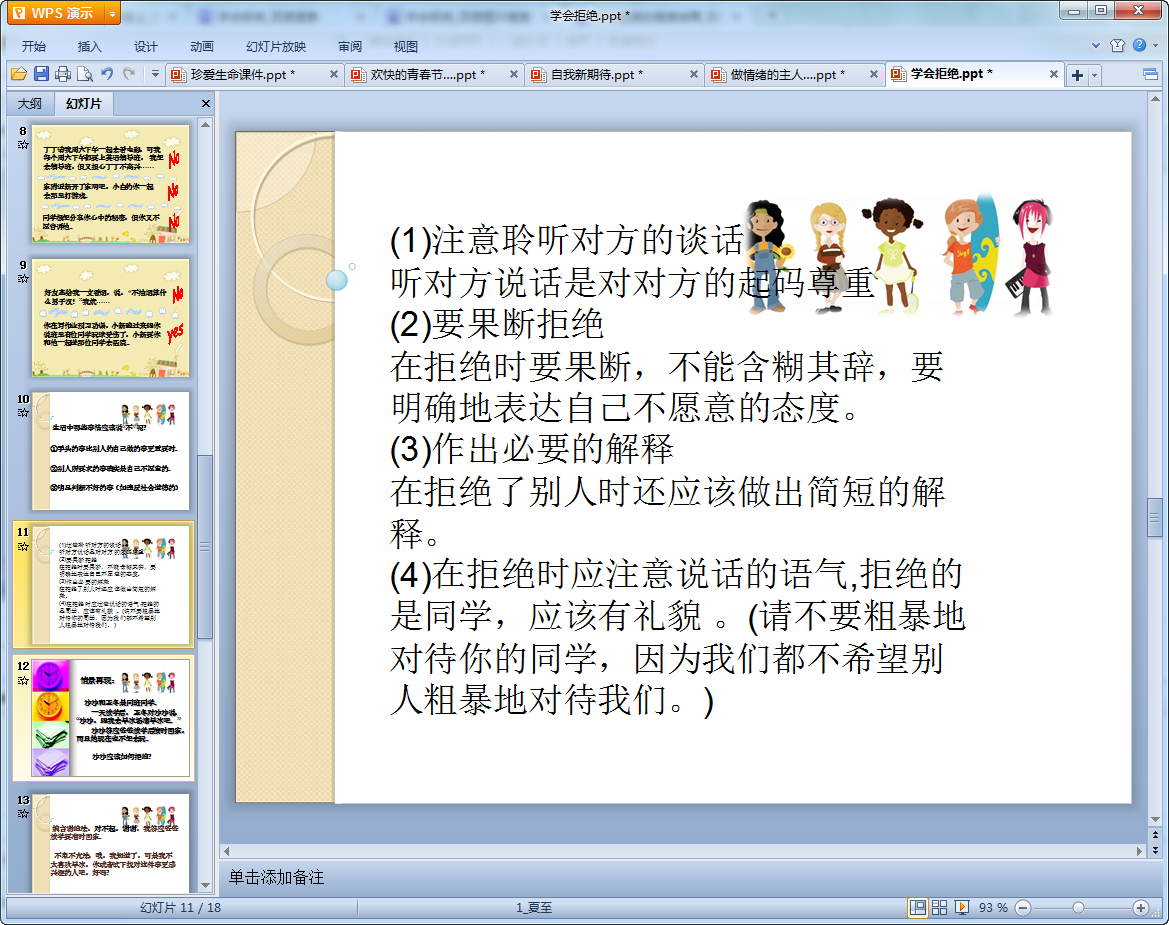Select slide 9 thumbnail
The width and height of the screenshot is (1169, 925).
pos(110,318)
